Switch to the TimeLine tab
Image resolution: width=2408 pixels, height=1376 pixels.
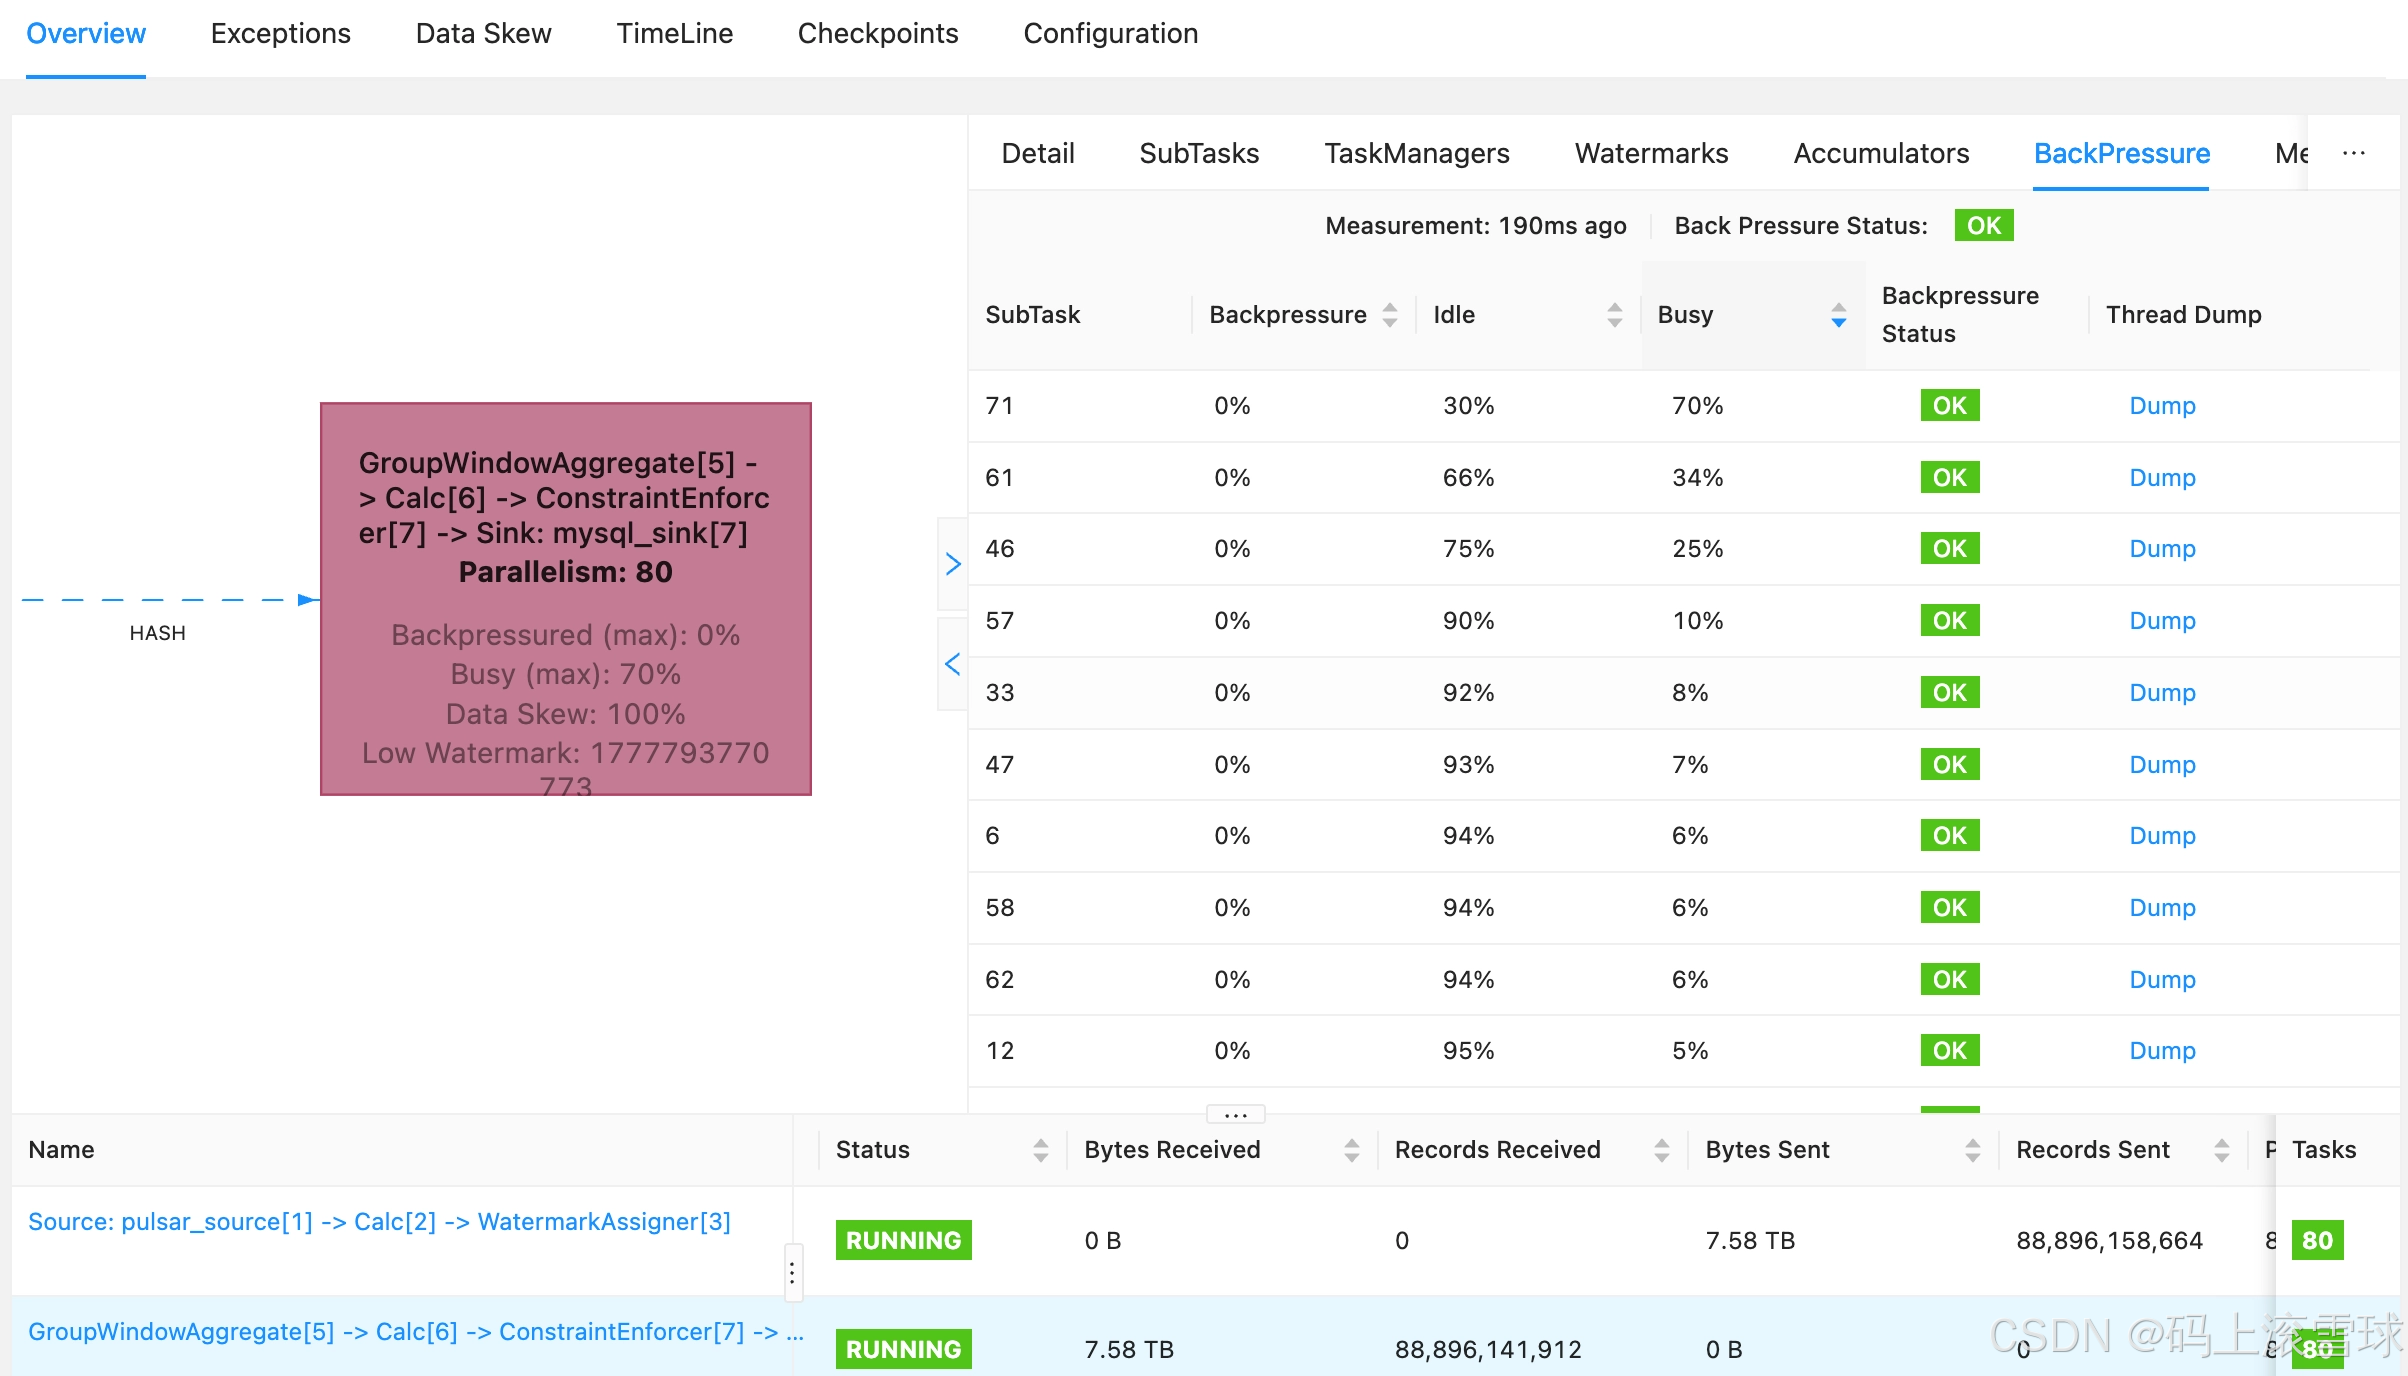(x=675, y=34)
